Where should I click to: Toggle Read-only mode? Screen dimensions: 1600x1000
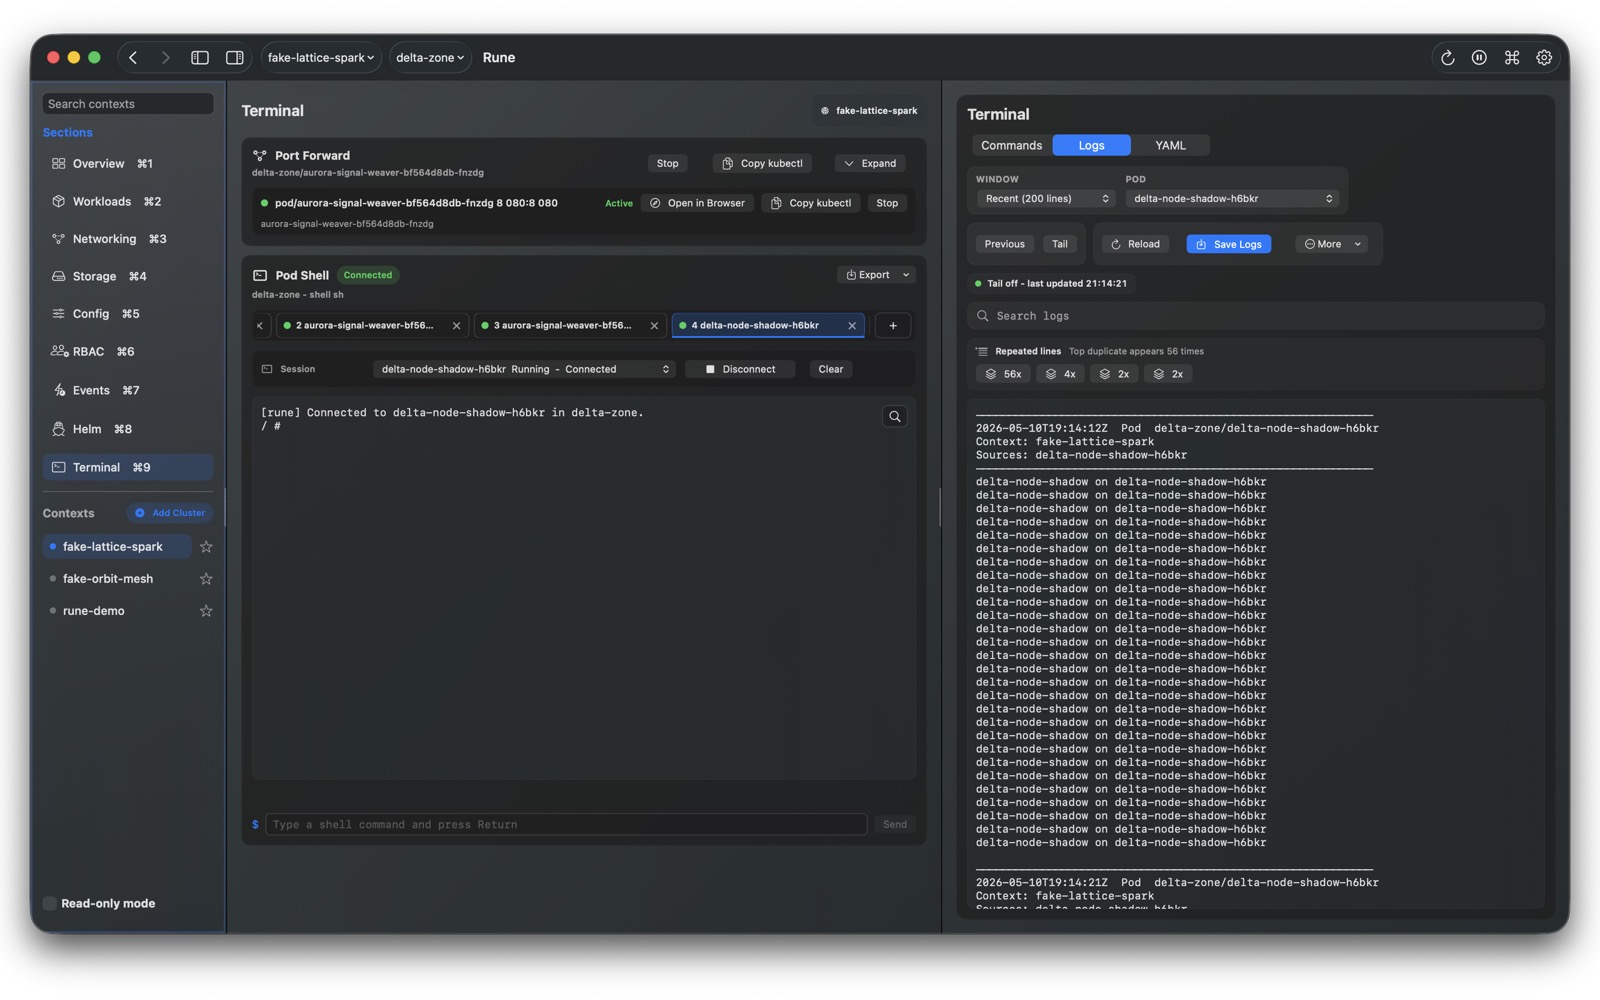(x=50, y=904)
